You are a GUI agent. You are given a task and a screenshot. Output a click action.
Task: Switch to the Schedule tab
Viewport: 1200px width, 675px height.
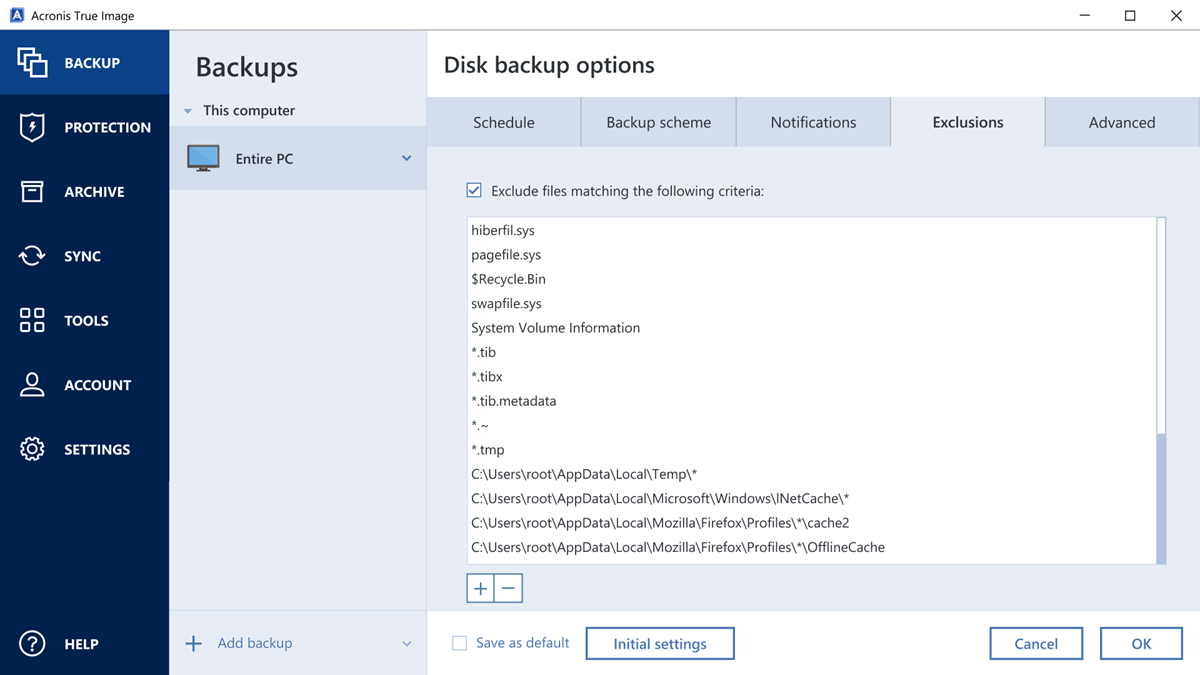[503, 122]
